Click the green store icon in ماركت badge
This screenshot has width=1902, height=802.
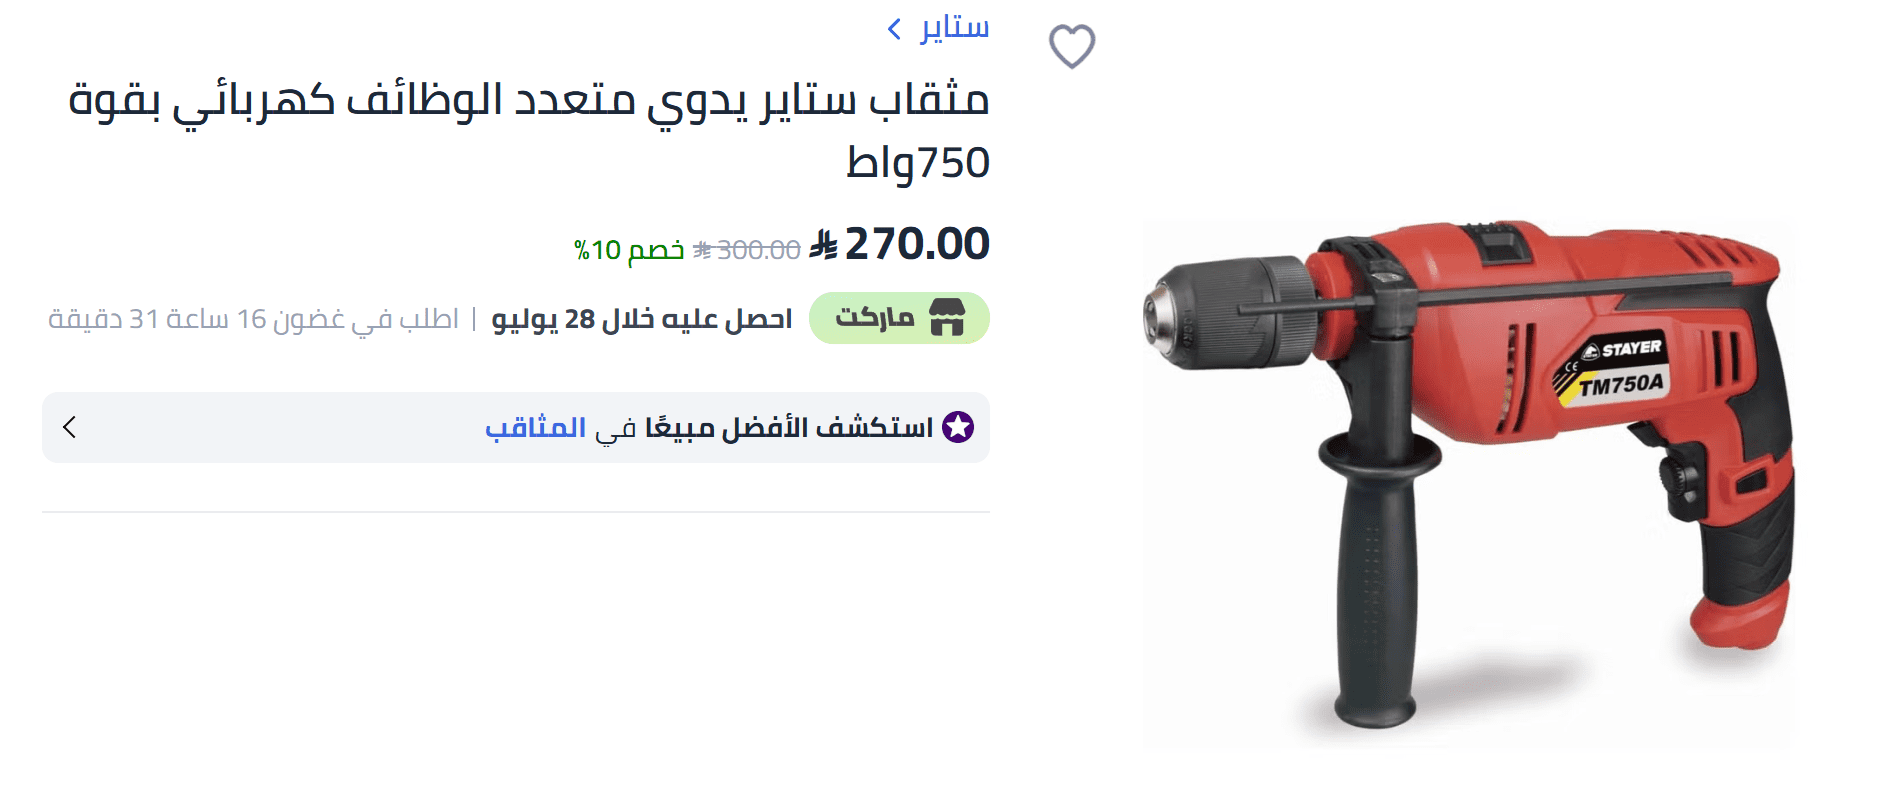(x=947, y=318)
